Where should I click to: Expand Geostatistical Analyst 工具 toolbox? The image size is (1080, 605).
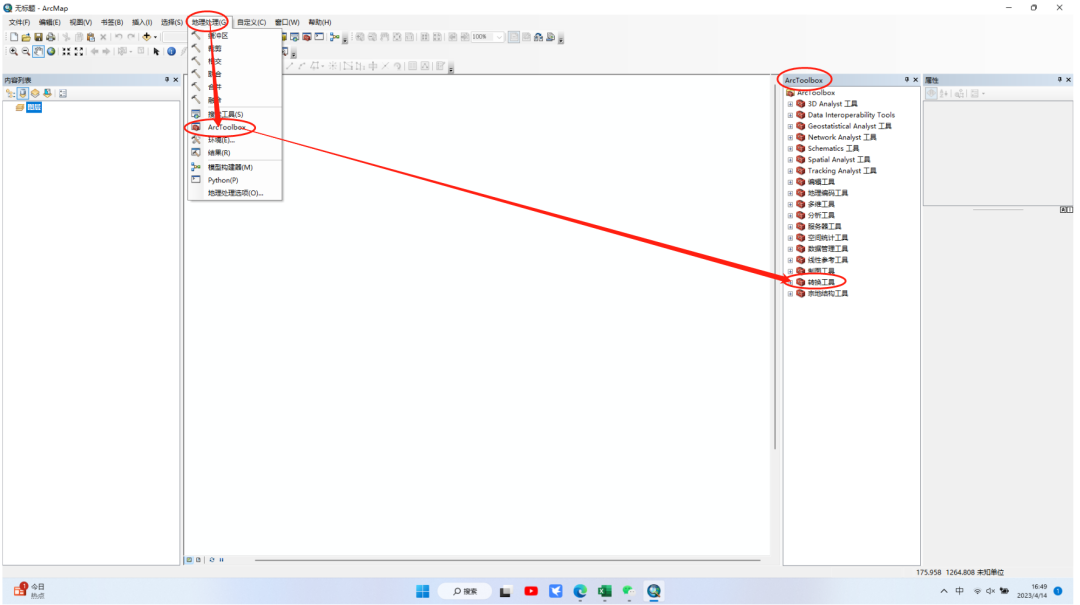click(791, 126)
